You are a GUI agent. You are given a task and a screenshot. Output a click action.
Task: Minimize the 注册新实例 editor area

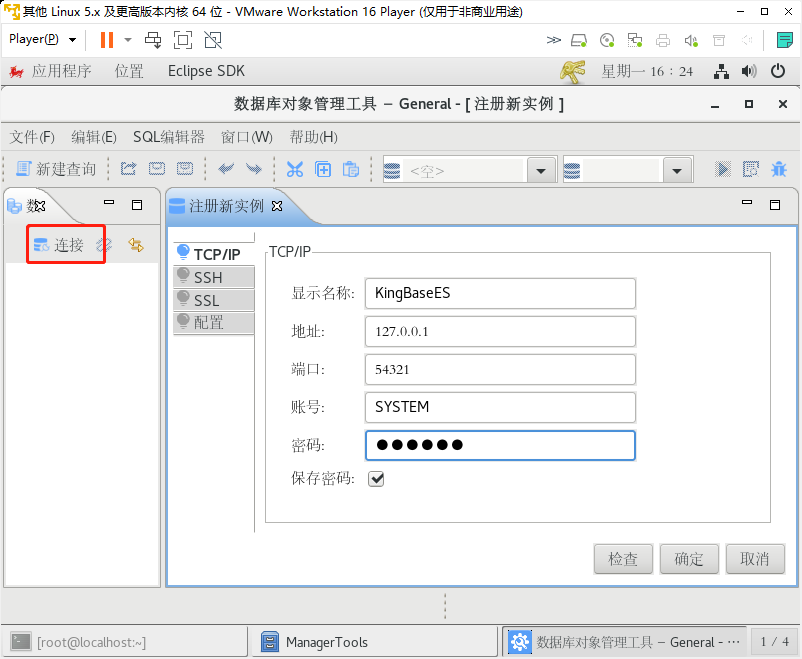[x=747, y=203]
